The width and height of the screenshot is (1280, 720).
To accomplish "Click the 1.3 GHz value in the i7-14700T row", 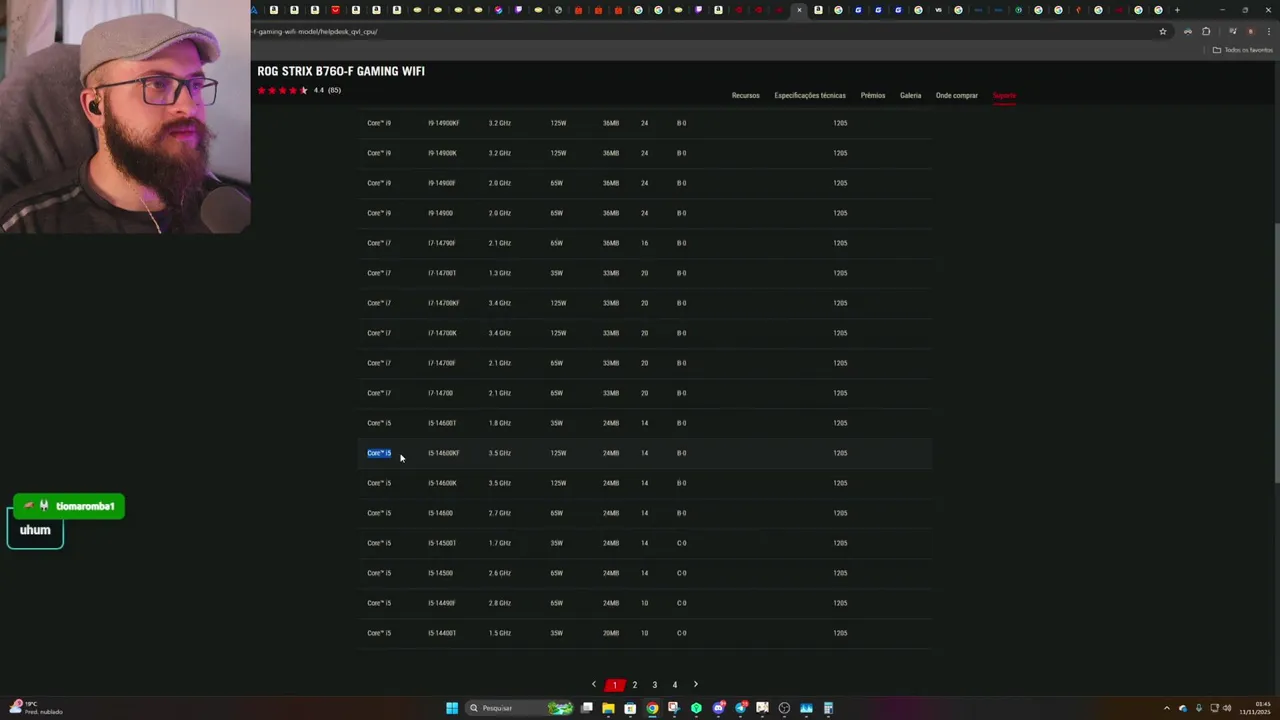I will [500, 273].
